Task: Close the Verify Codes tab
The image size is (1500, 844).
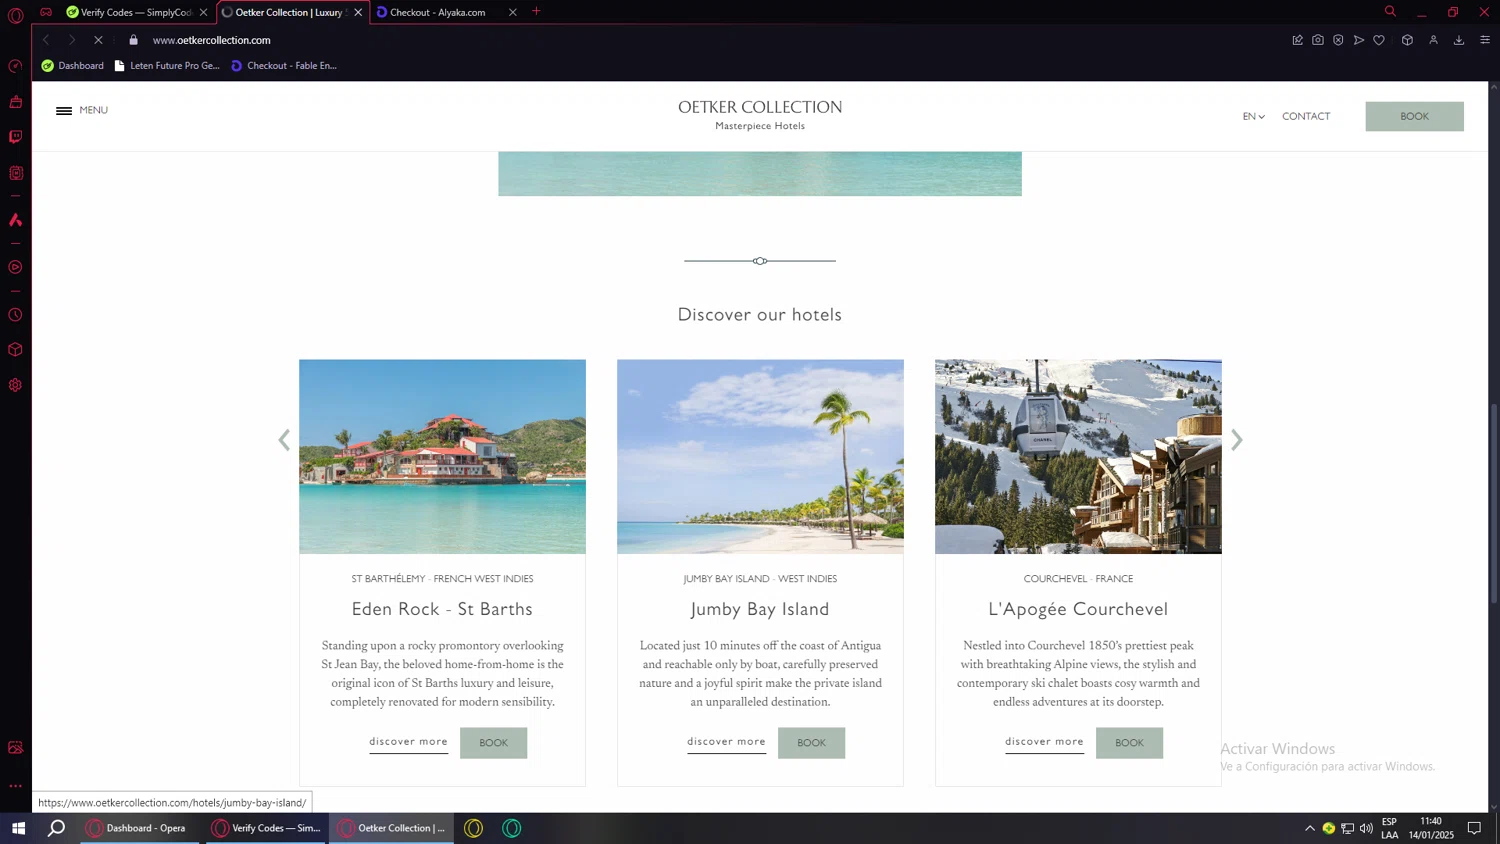Action: (x=203, y=12)
